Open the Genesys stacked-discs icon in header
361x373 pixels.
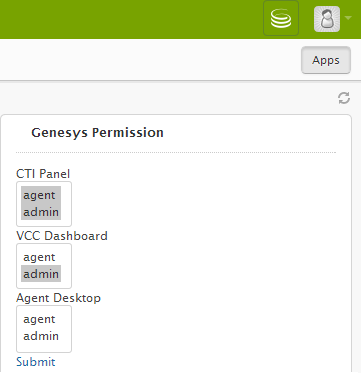(281, 18)
